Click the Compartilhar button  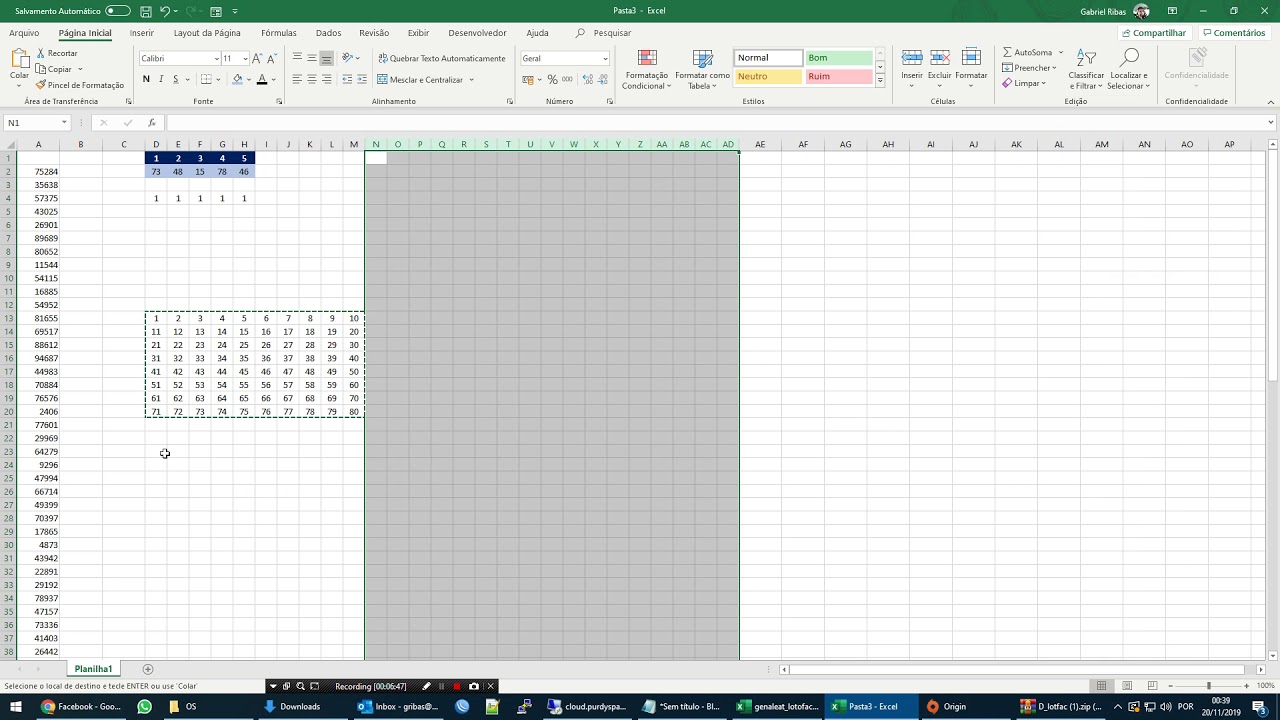(1154, 33)
